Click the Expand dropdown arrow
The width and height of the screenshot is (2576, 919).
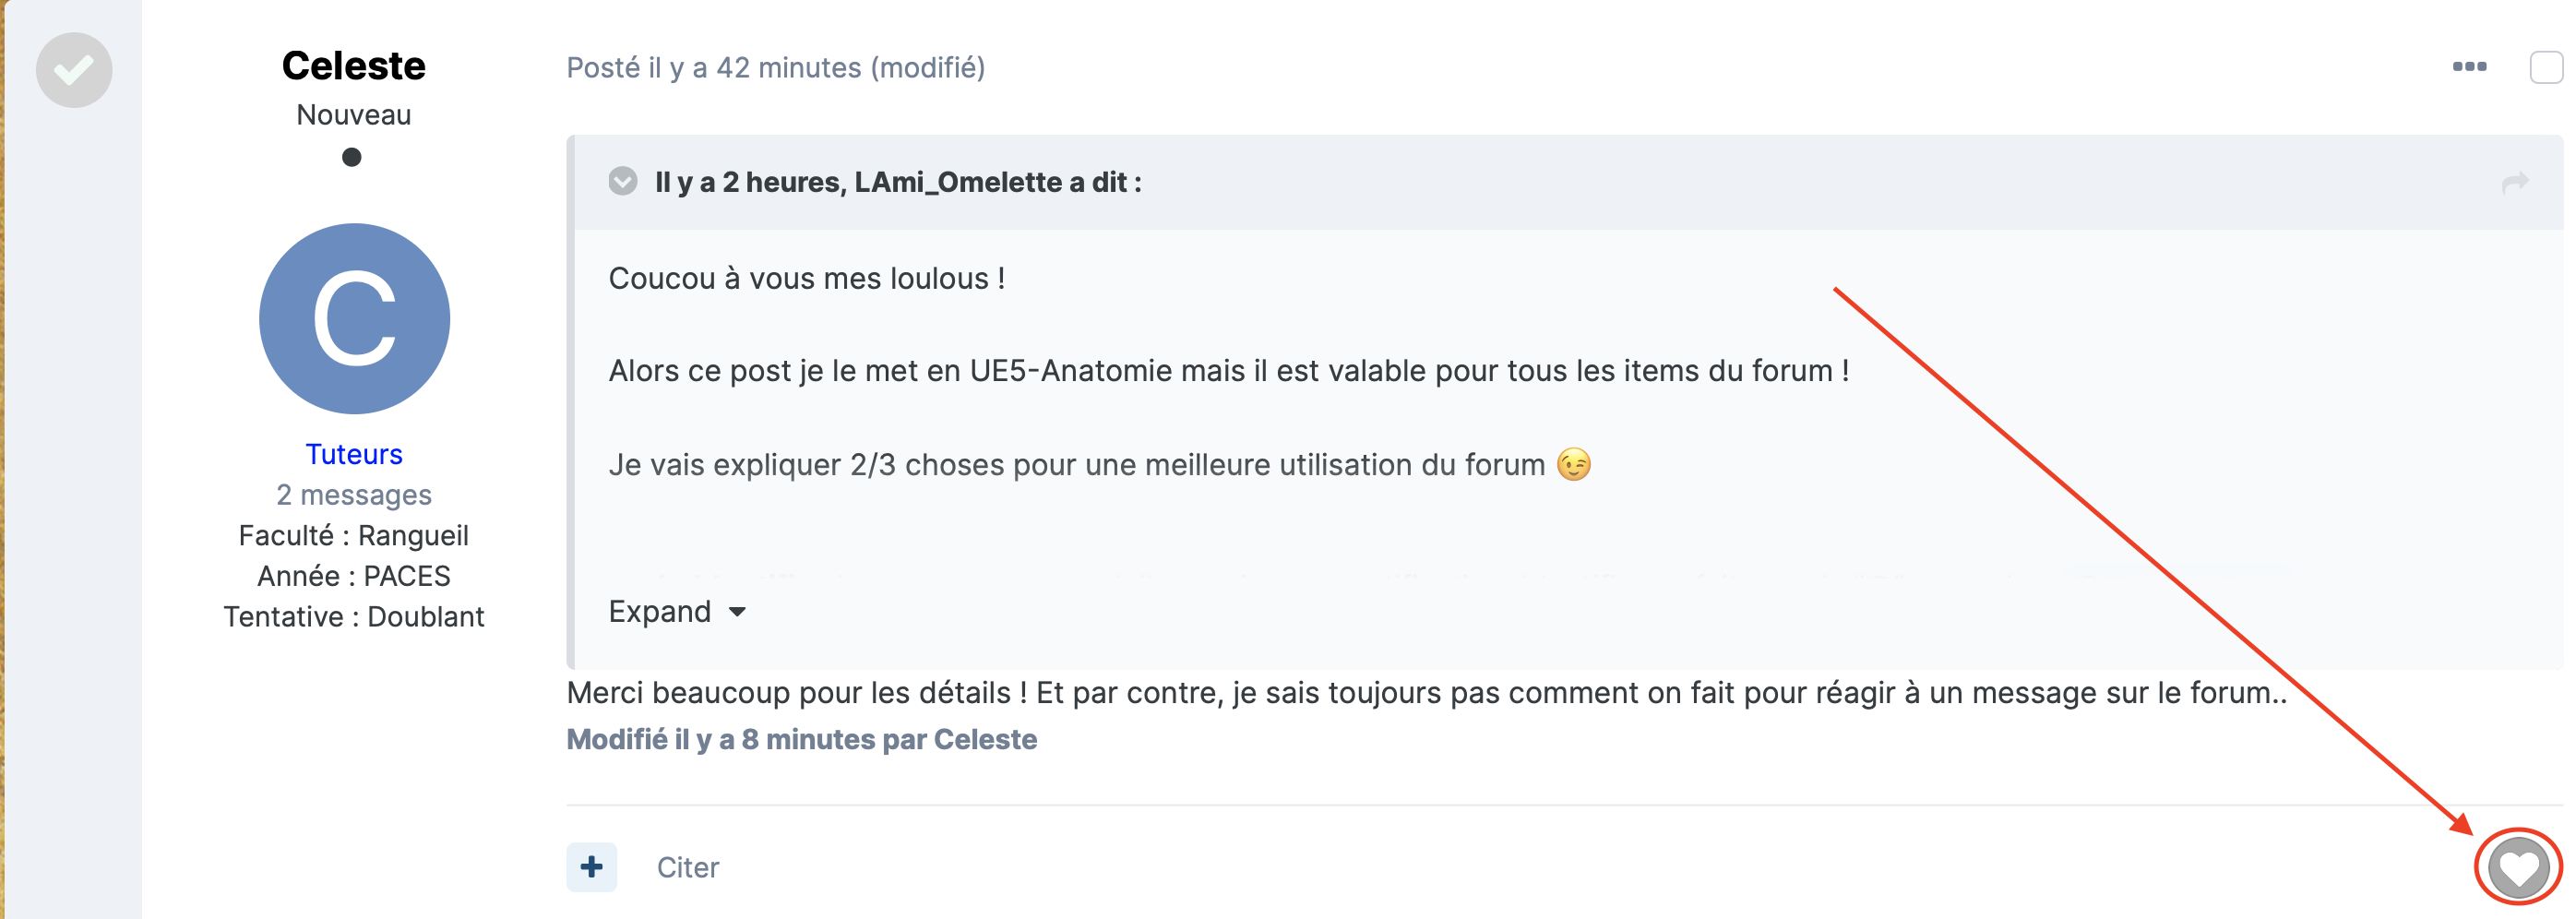tap(737, 612)
